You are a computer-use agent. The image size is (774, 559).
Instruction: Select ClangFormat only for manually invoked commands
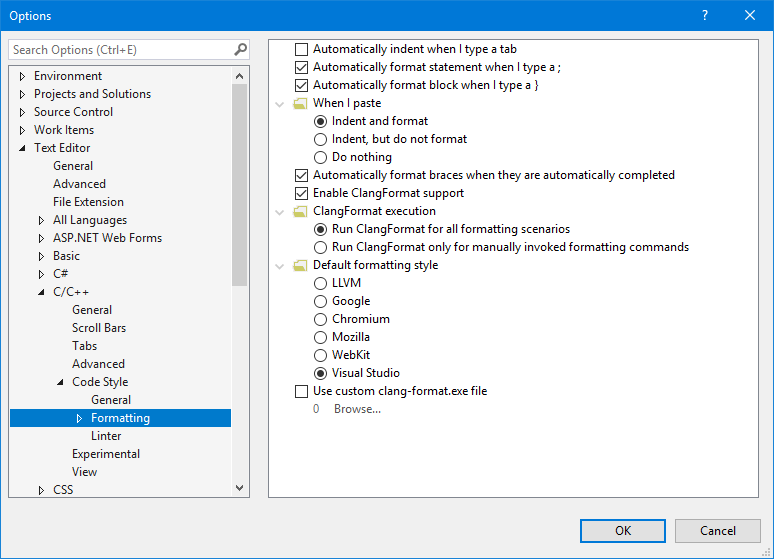[x=321, y=247]
